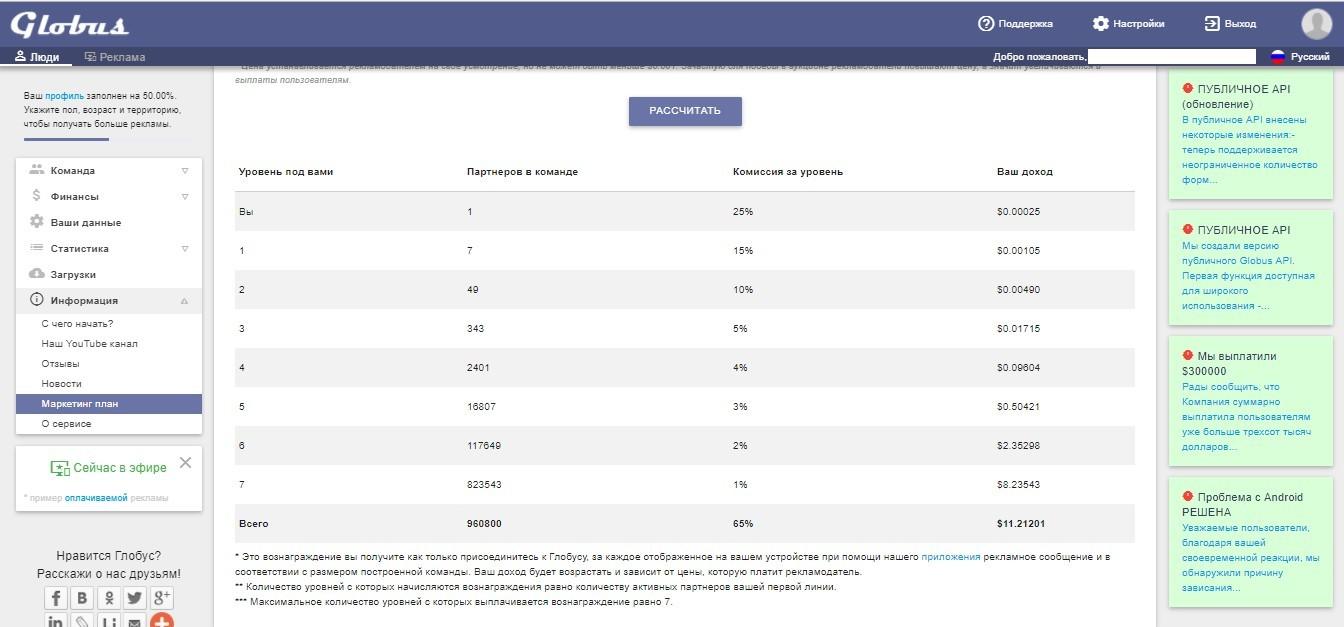
Task: Open Ваши данные menu item
Action: [x=109, y=222]
